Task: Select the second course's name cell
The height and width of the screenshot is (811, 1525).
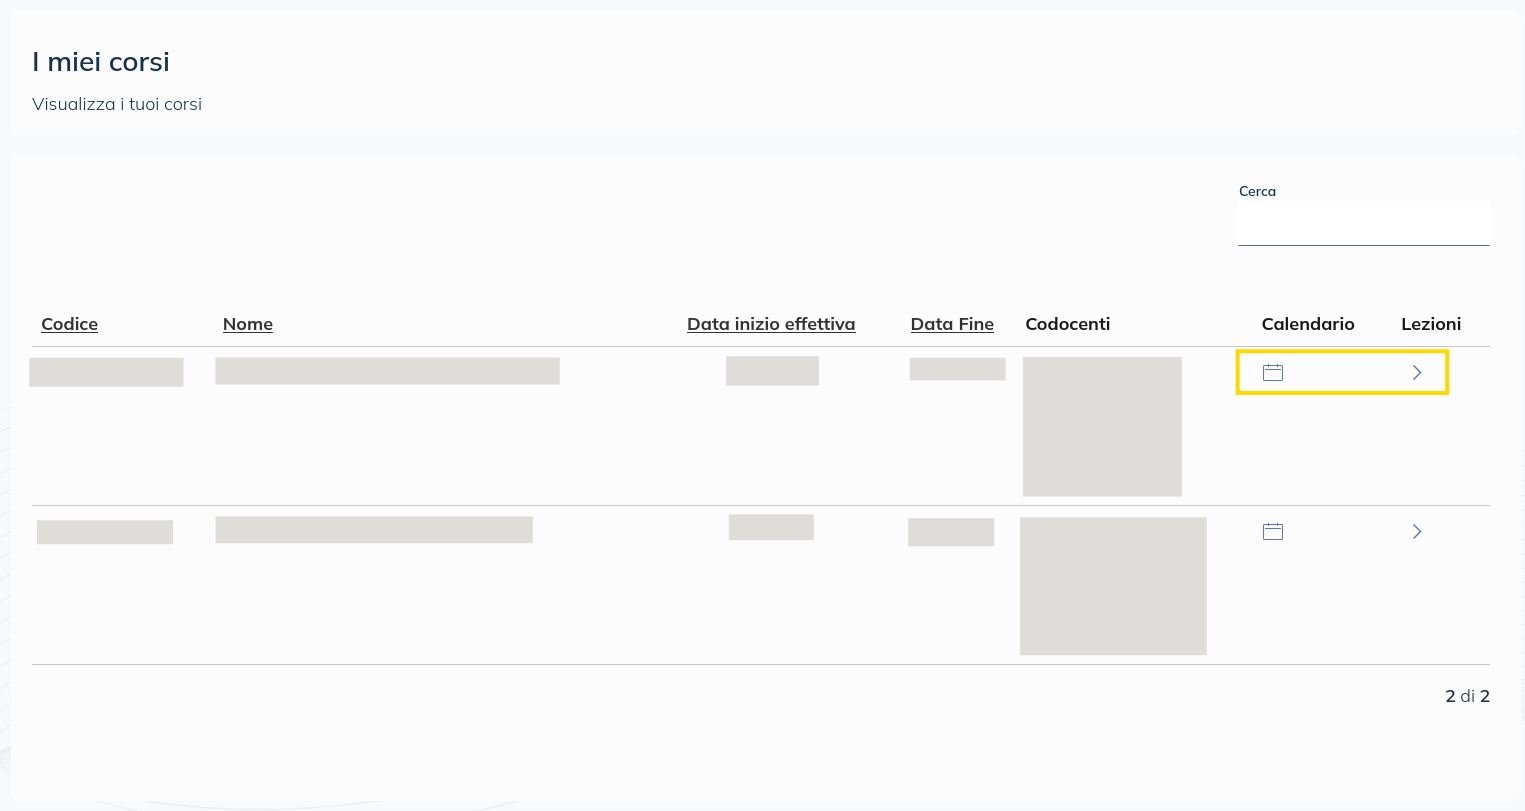Action: point(374,530)
